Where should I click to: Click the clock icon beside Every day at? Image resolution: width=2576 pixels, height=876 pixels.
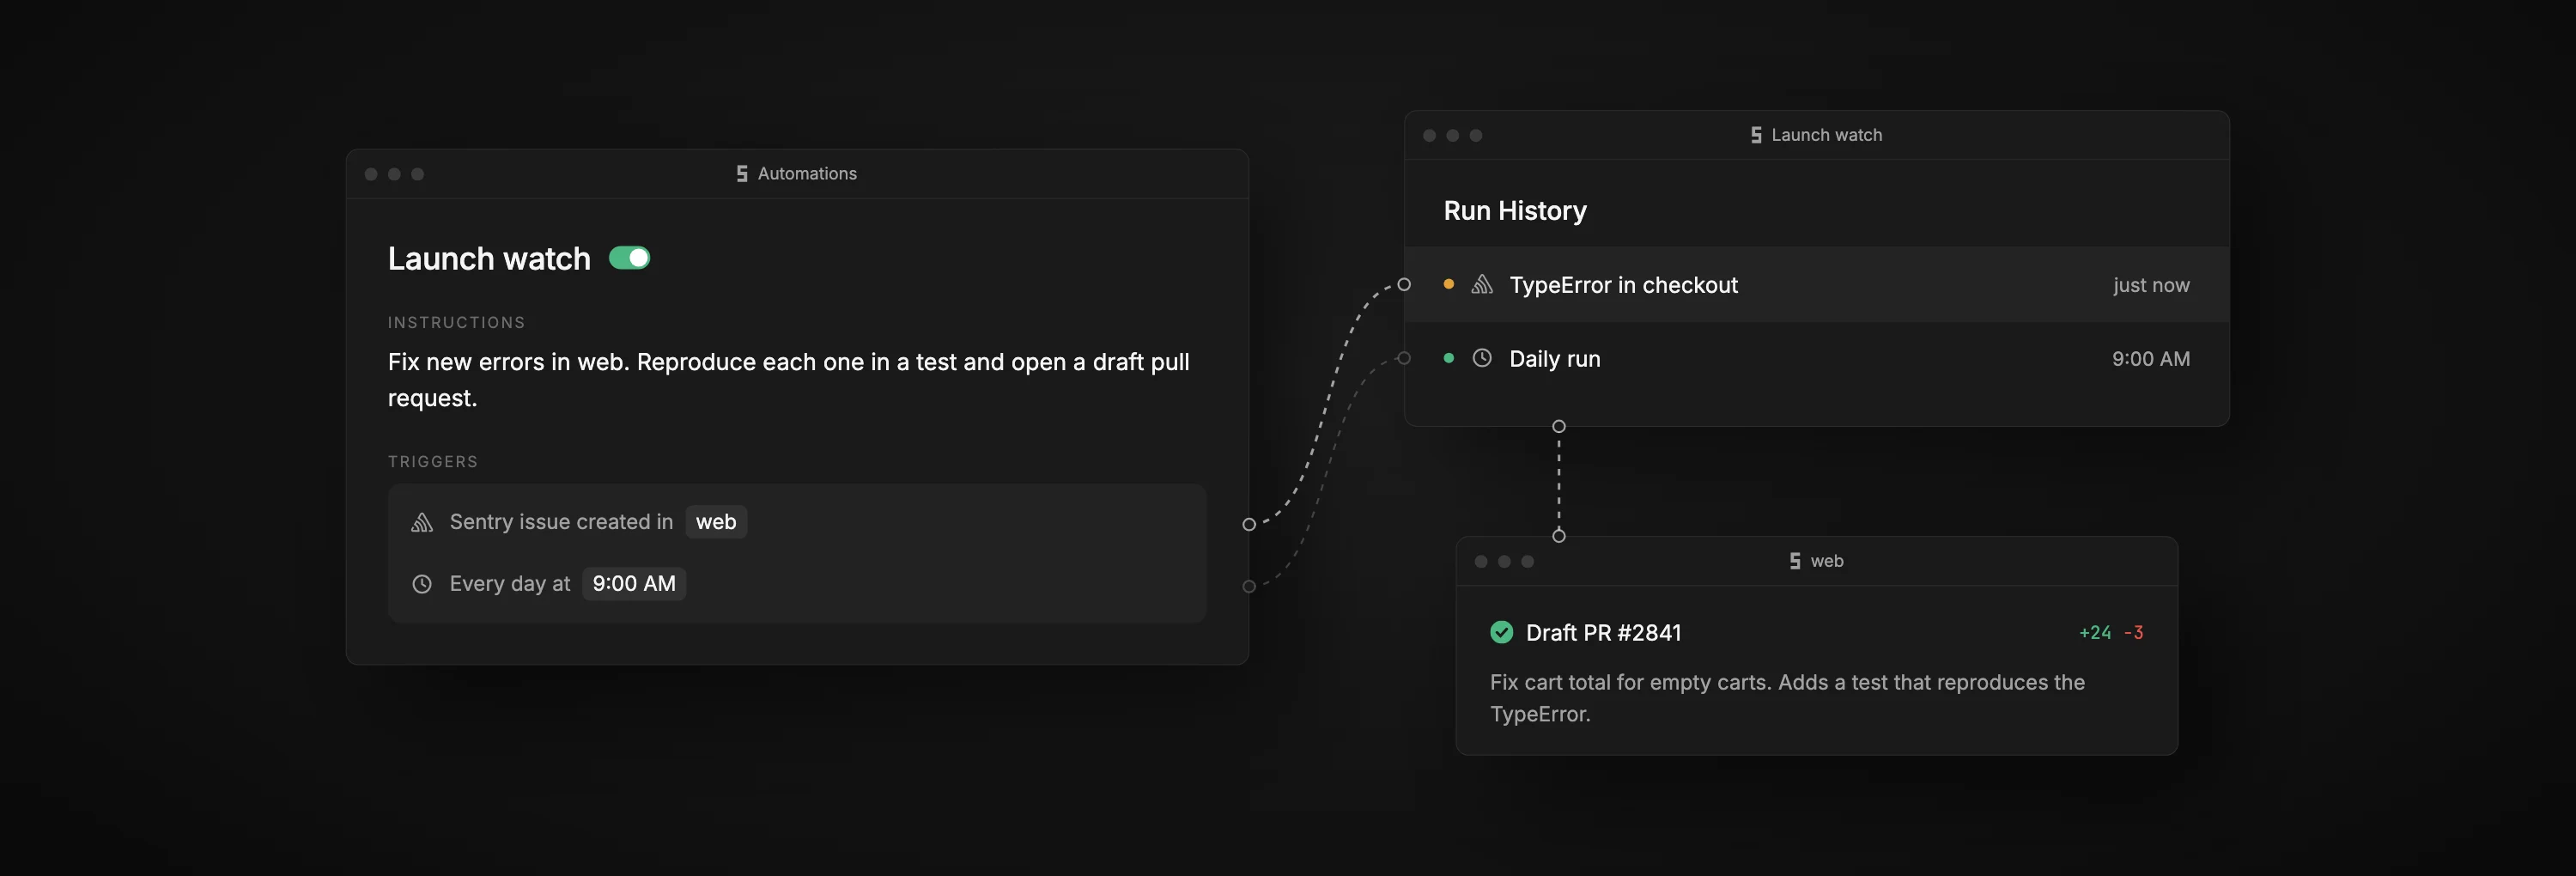[x=422, y=584]
